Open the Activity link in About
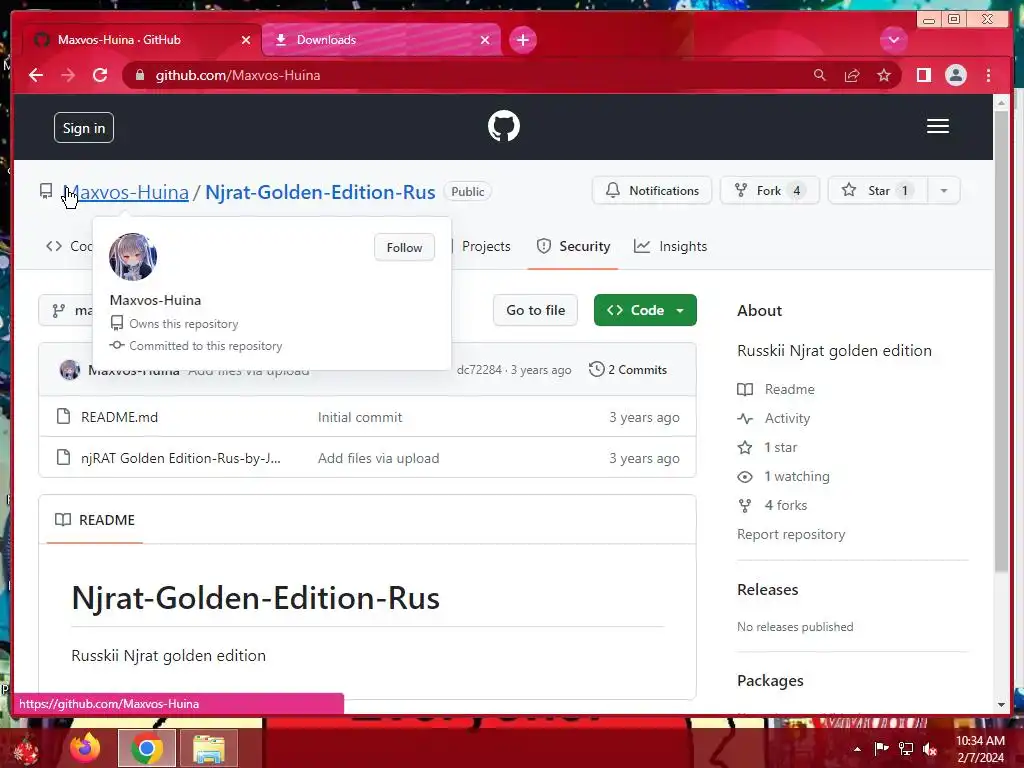The width and height of the screenshot is (1024, 768). pos(774,418)
